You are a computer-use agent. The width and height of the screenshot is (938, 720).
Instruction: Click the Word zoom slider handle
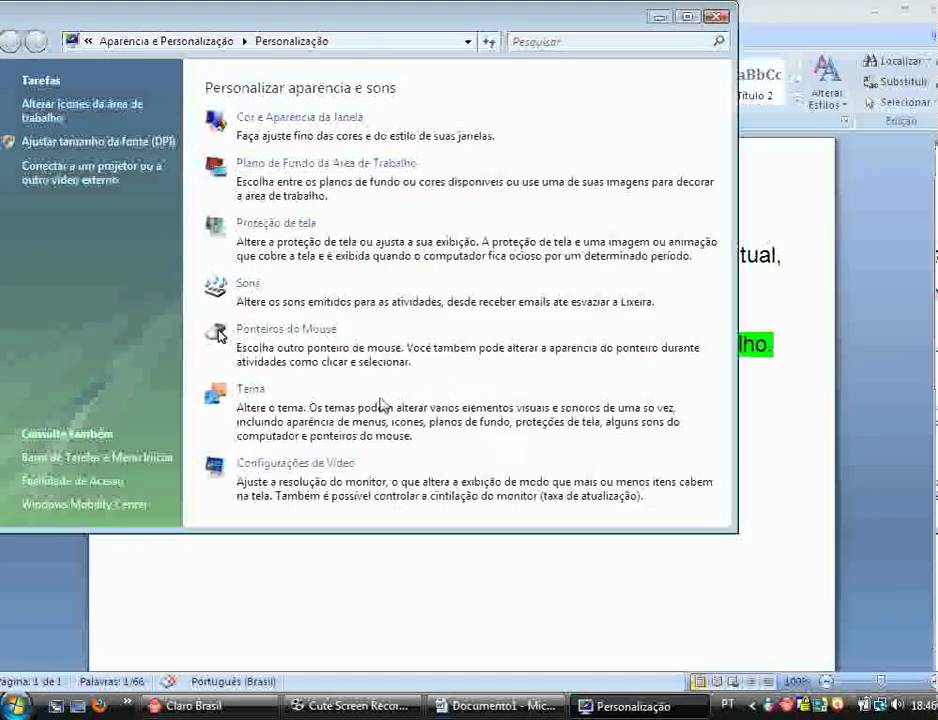(x=880, y=681)
